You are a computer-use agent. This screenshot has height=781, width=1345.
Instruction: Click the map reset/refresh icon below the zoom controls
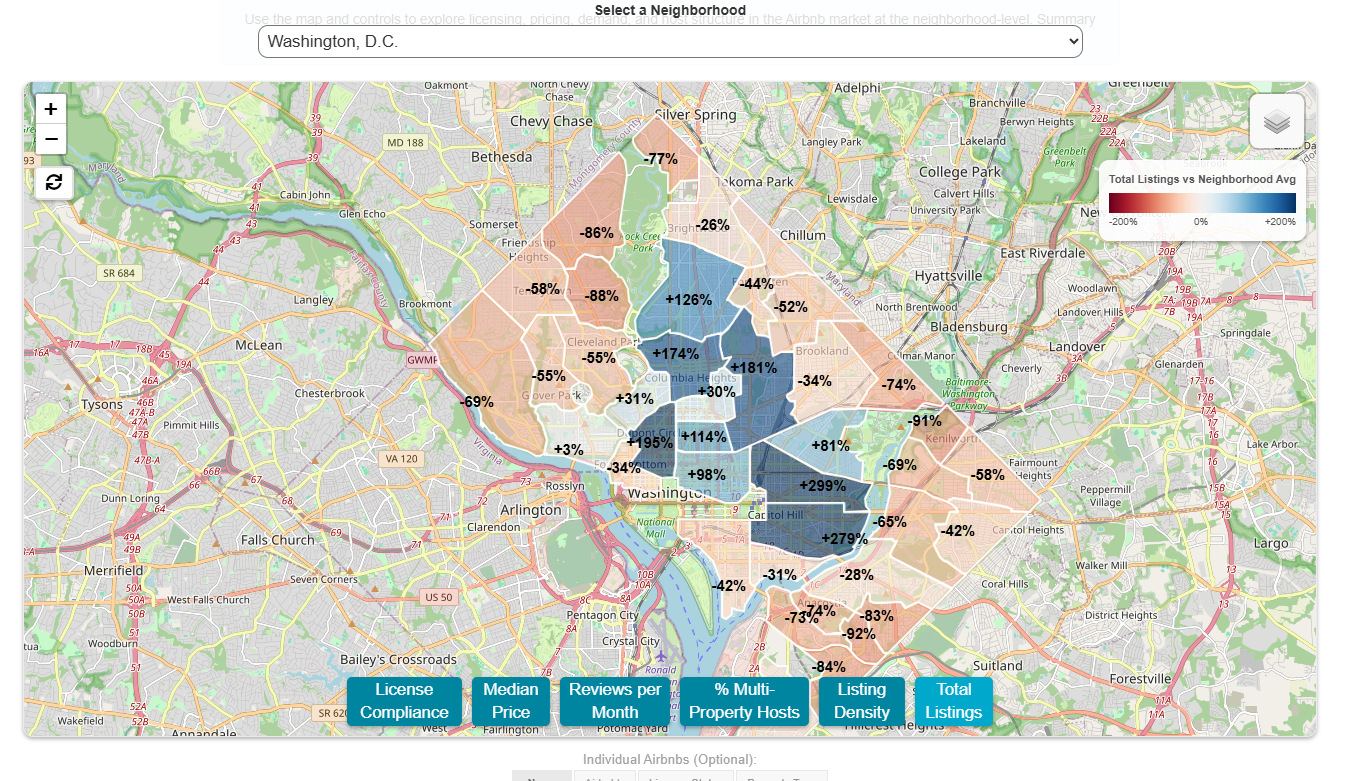coord(53,182)
